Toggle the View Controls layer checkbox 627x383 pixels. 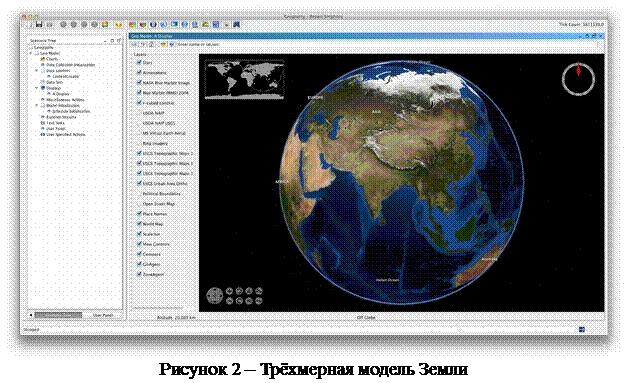139,244
